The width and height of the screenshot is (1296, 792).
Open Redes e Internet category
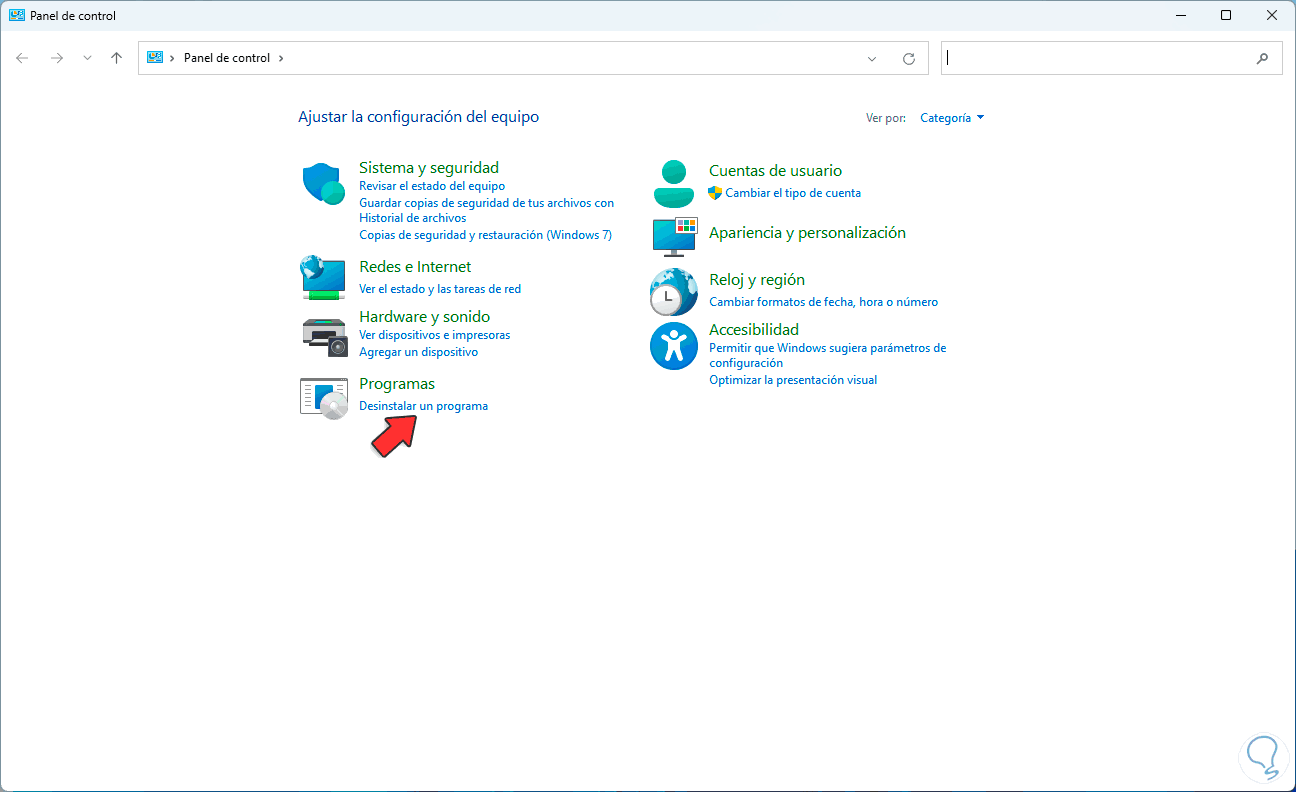click(415, 267)
